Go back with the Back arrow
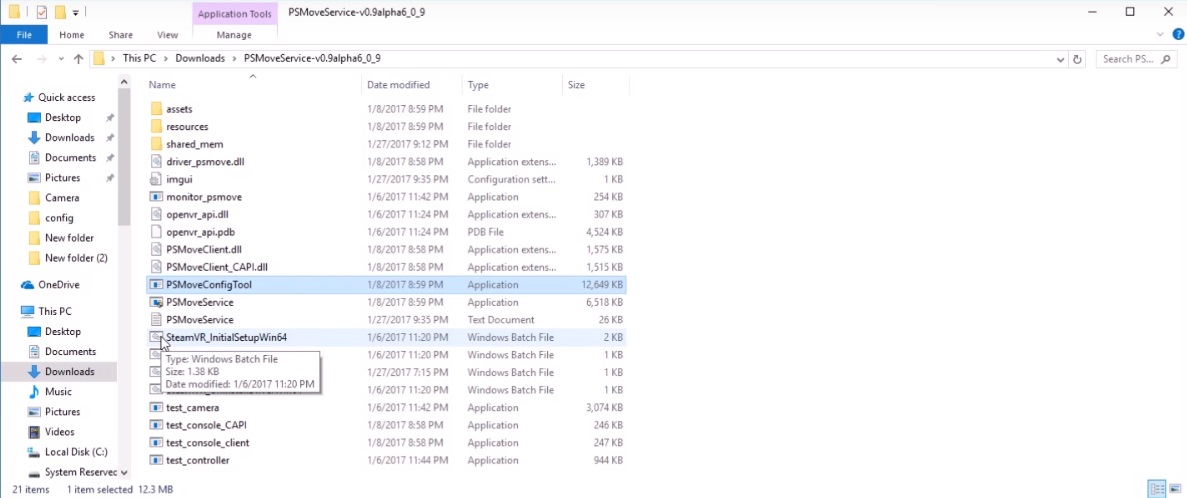Image resolution: width=1187 pixels, height=498 pixels. pyautogui.click(x=17, y=58)
